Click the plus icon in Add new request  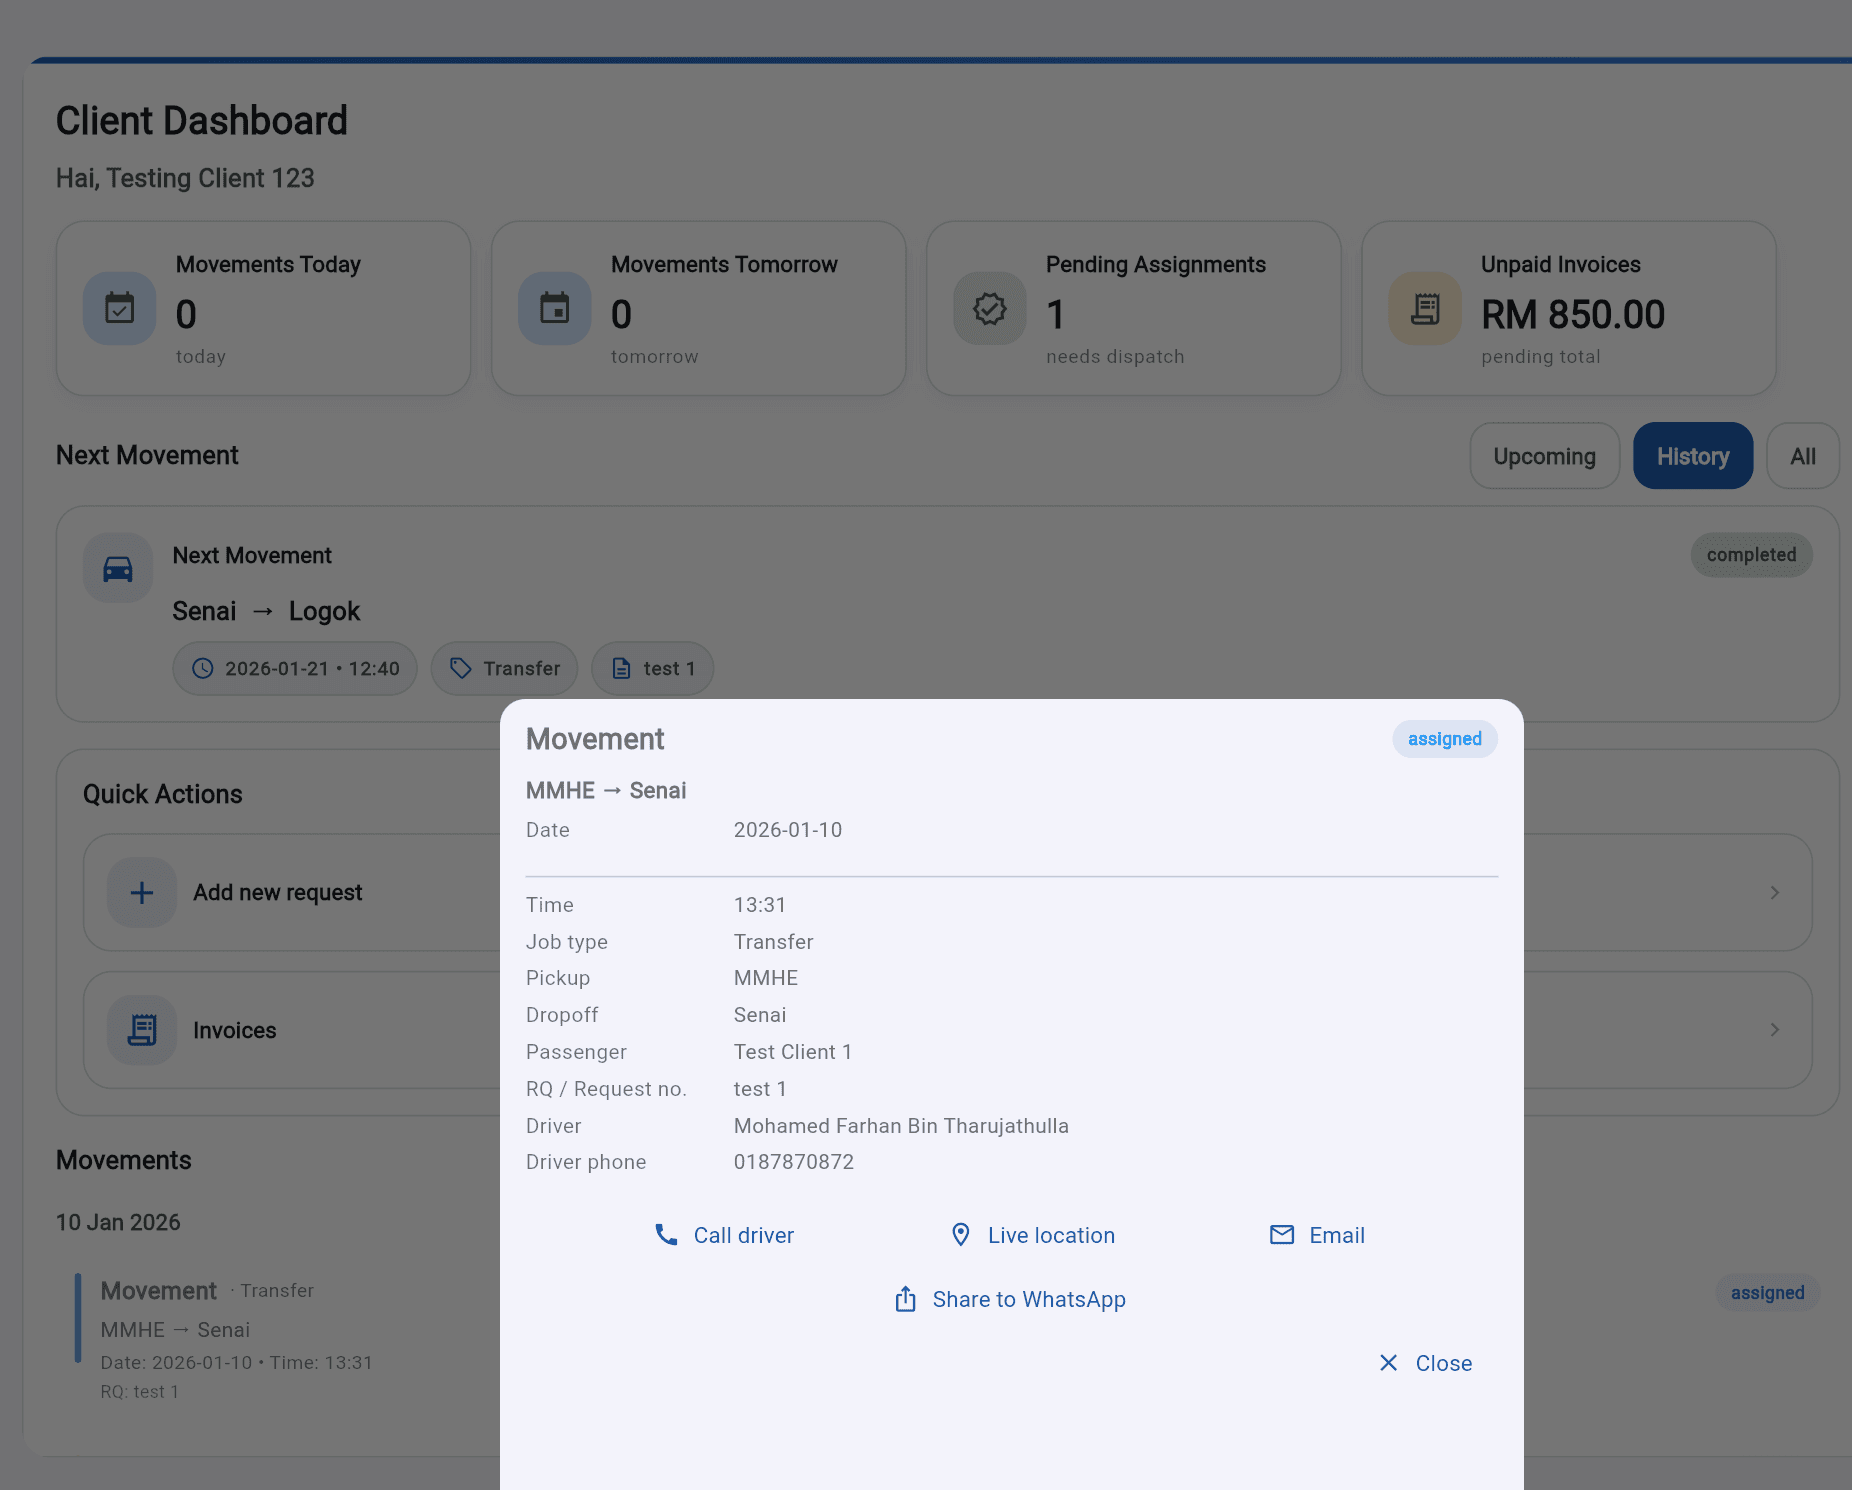point(141,892)
